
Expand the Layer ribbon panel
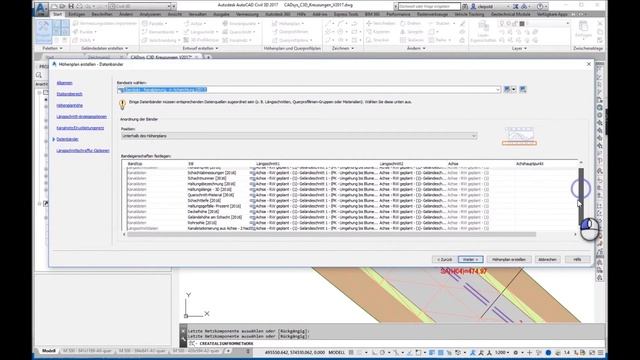tap(519, 48)
